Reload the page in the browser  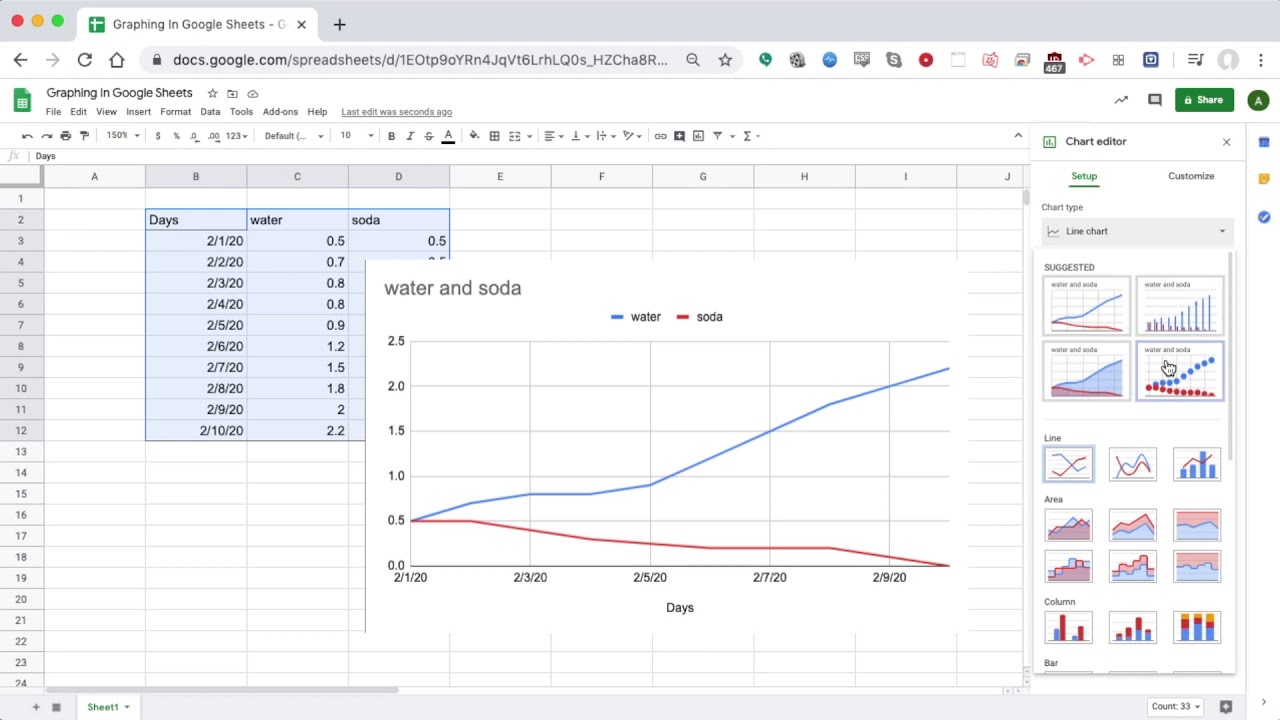[85, 60]
